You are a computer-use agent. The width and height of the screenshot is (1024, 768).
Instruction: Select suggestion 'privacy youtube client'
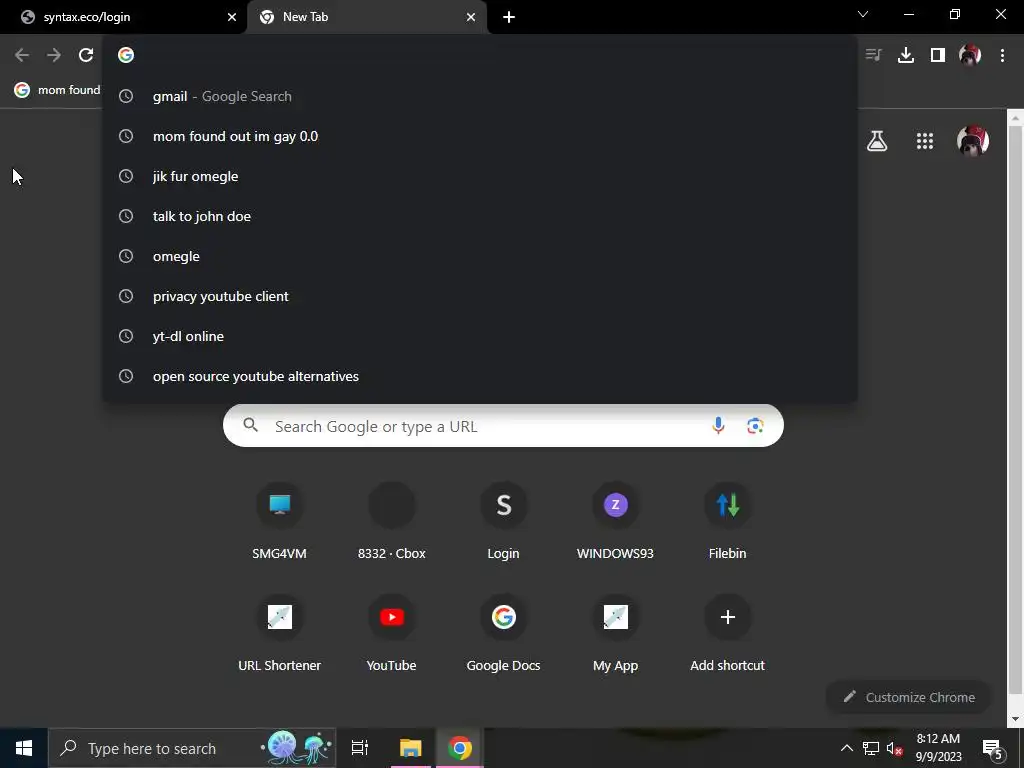480,296
